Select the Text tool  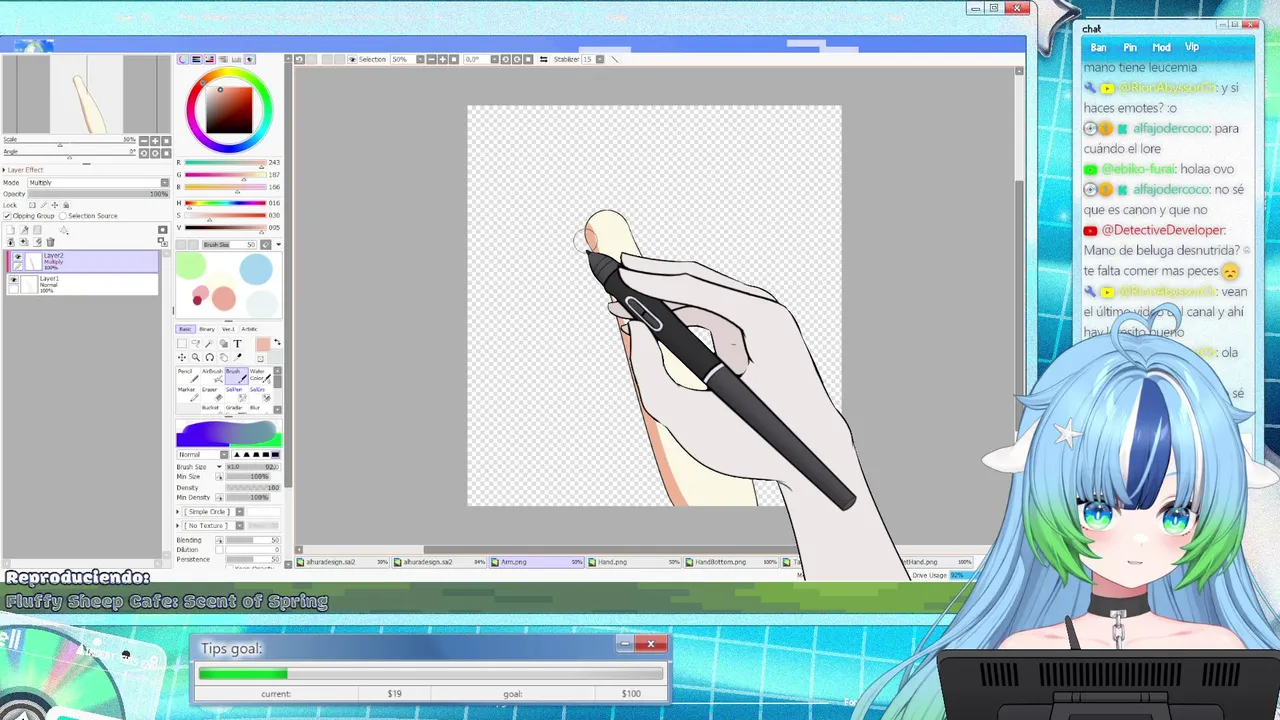(237, 343)
